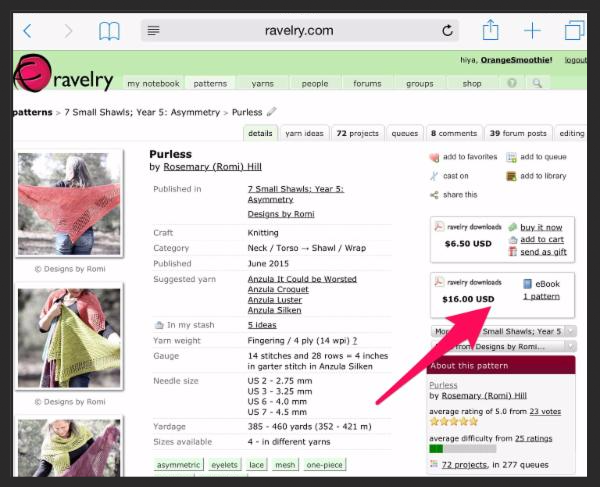The width and height of the screenshot is (600, 487).
Task: Open the 8 comments tab
Action: 453,133
